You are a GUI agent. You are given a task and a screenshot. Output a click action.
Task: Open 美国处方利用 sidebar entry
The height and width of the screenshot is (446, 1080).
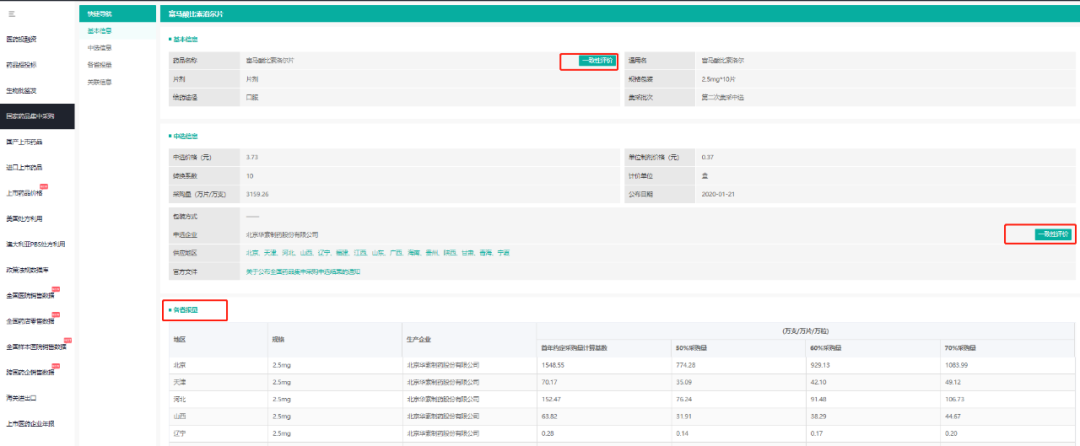coord(24,218)
